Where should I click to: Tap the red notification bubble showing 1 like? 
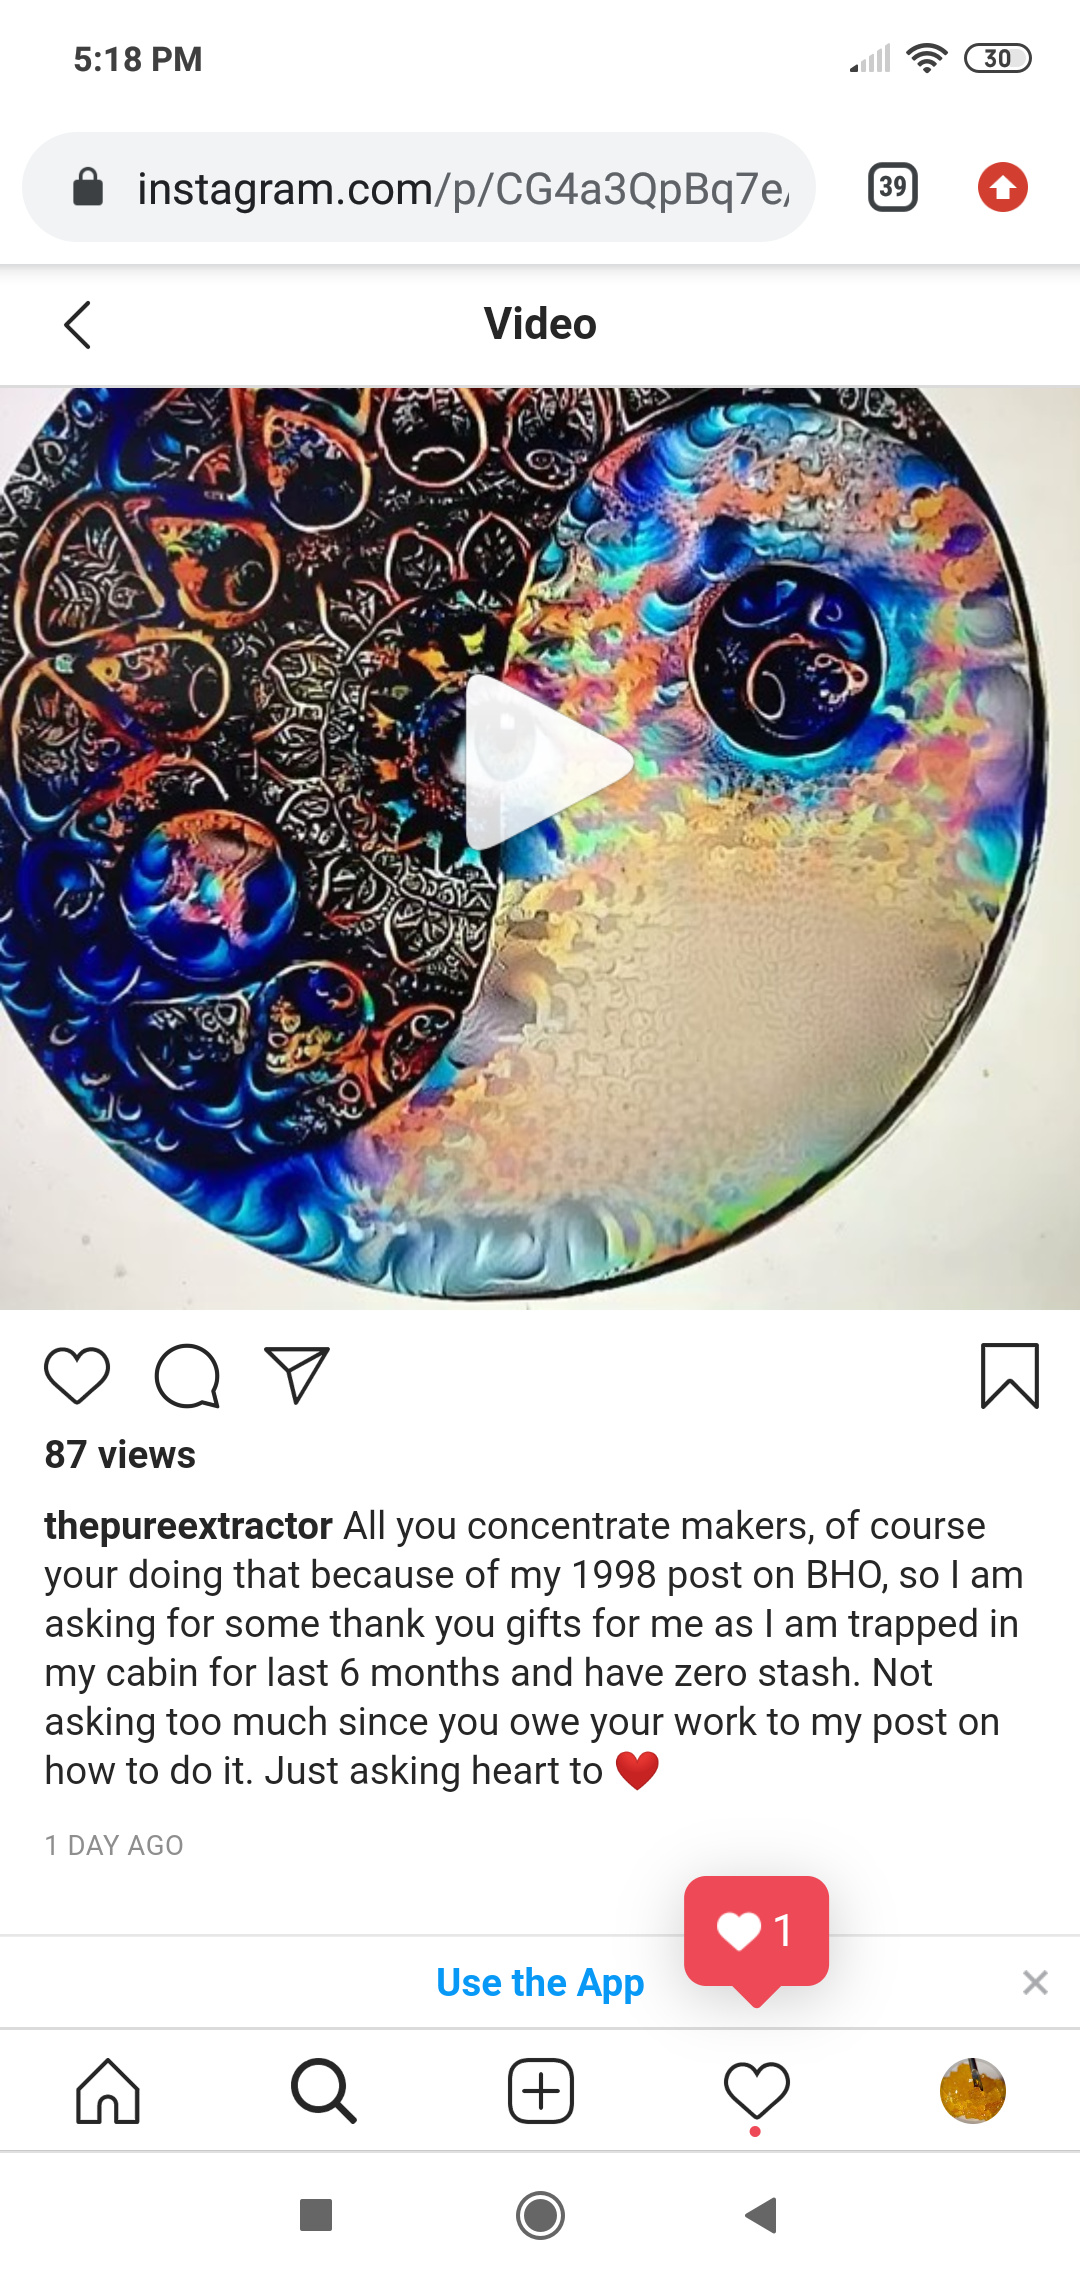756,1932
